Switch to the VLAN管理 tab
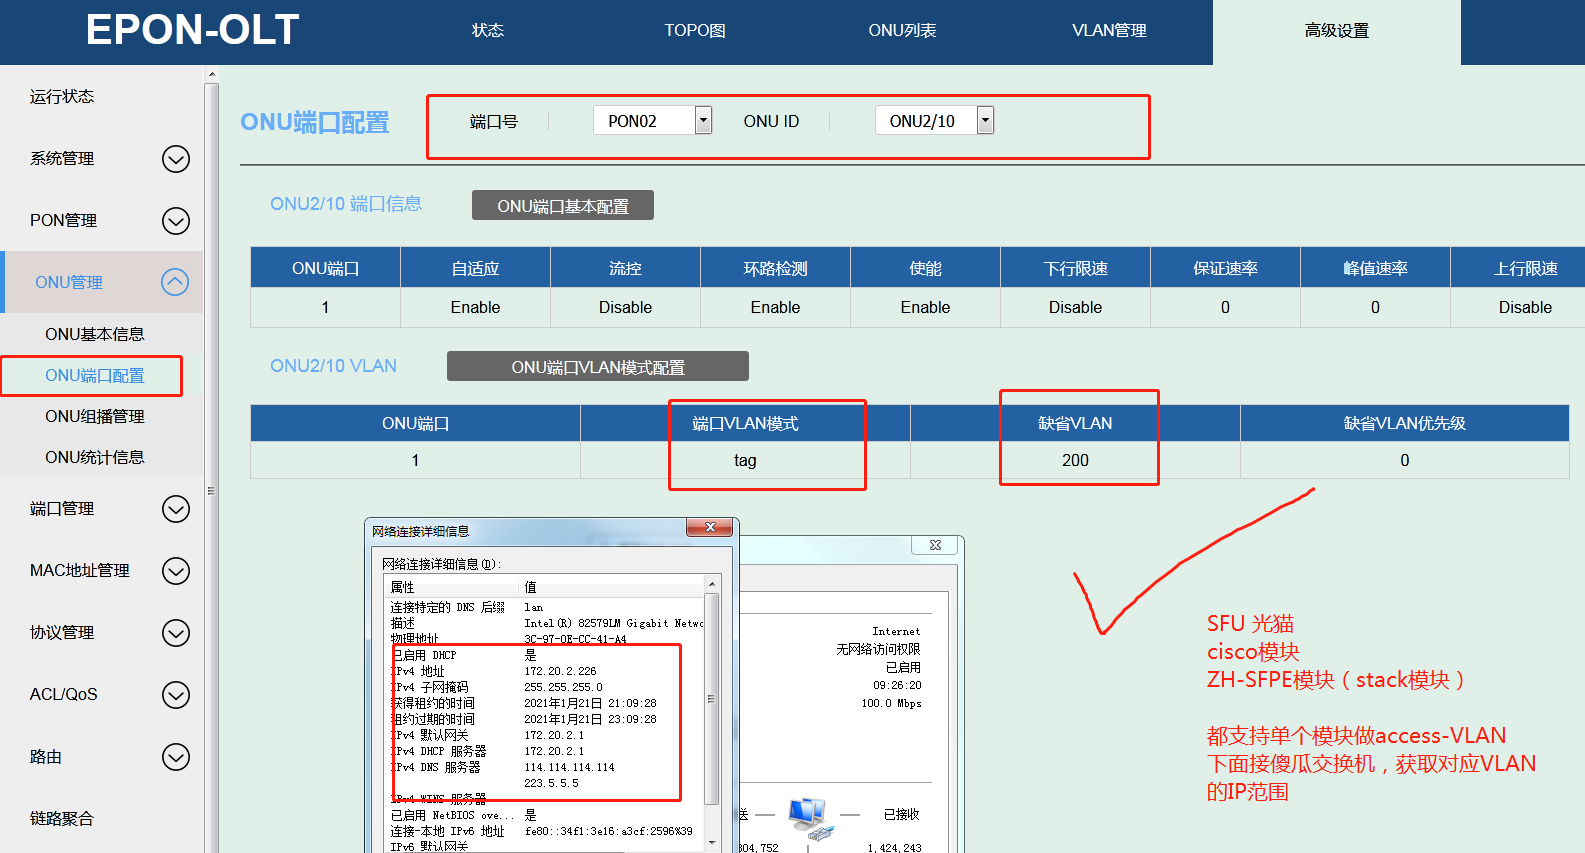1585x853 pixels. tap(1109, 31)
